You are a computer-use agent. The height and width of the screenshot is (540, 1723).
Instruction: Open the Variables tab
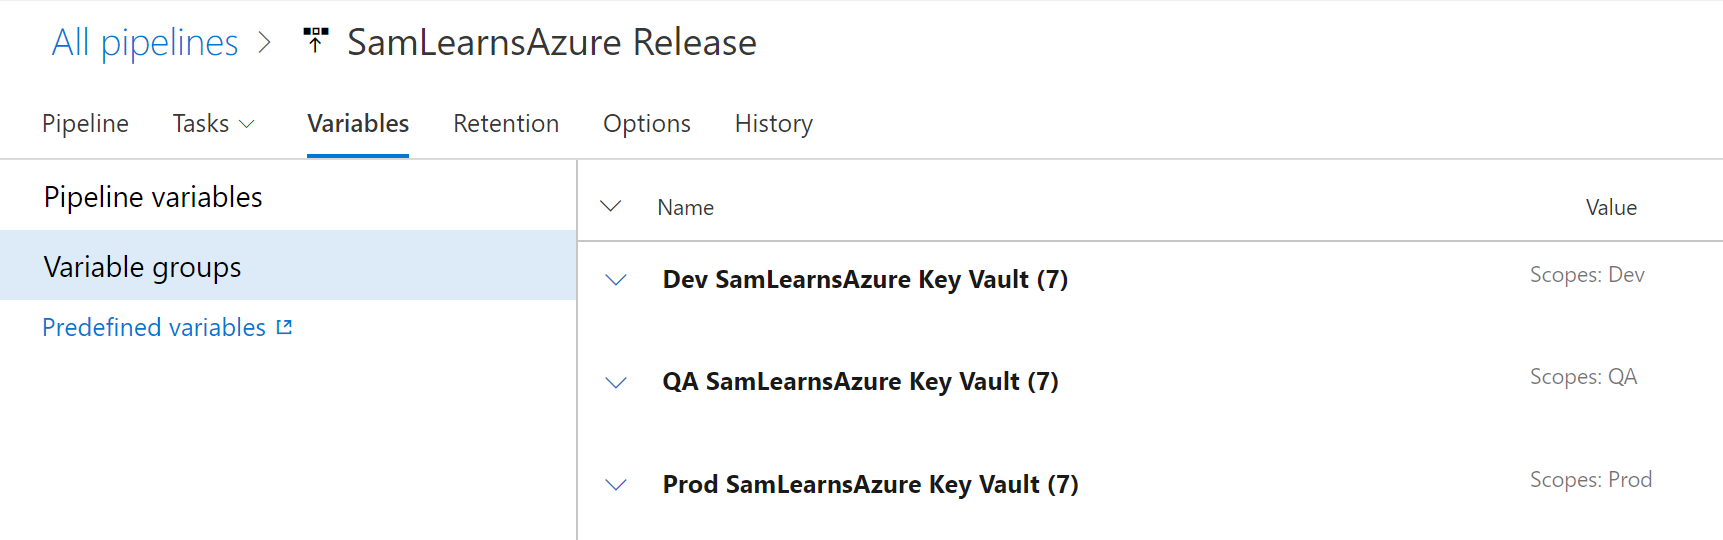(x=358, y=124)
